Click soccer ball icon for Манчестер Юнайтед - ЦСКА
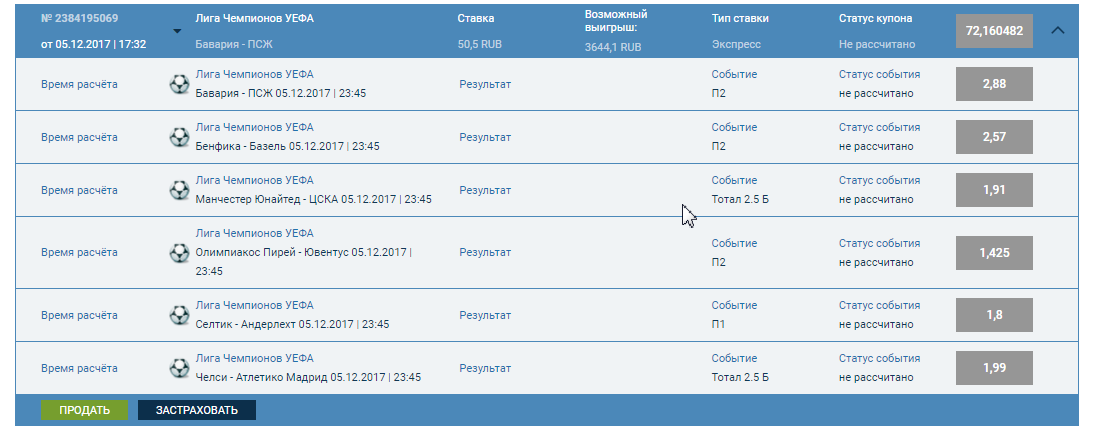The image size is (1098, 439). [180, 190]
